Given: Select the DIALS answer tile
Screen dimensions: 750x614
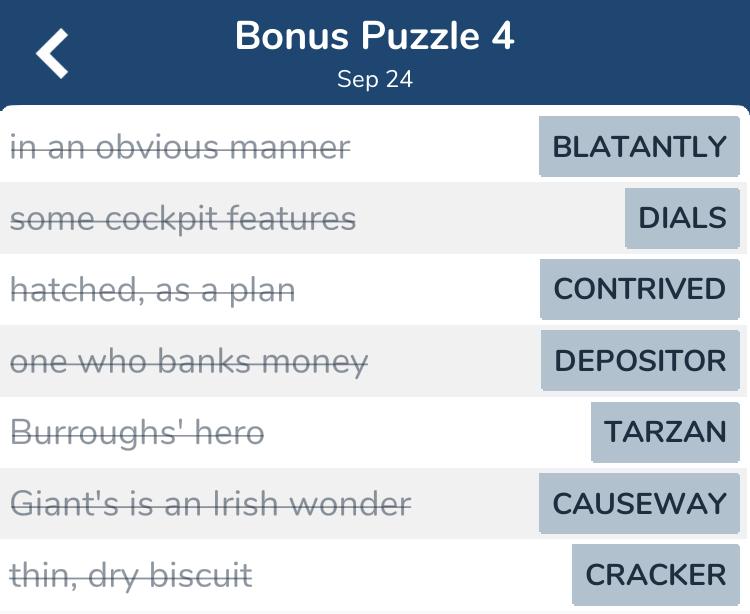Looking at the screenshot, I should coord(682,218).
